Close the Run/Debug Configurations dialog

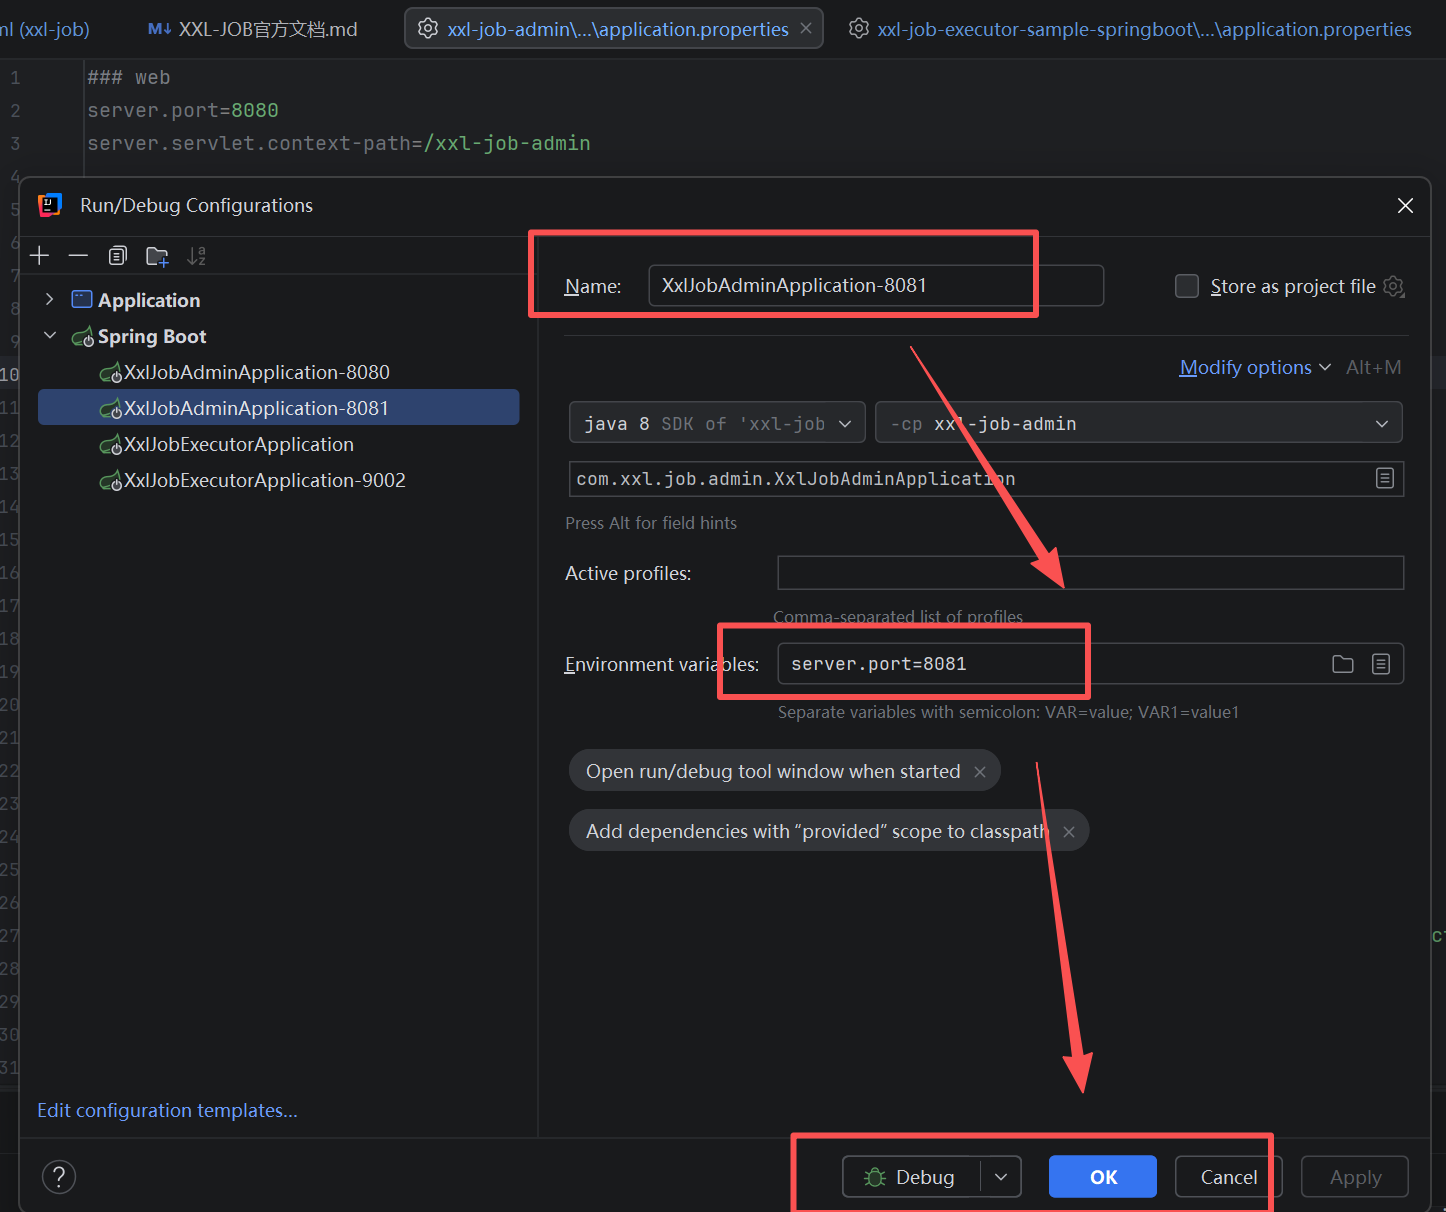tap(1405, 205)
